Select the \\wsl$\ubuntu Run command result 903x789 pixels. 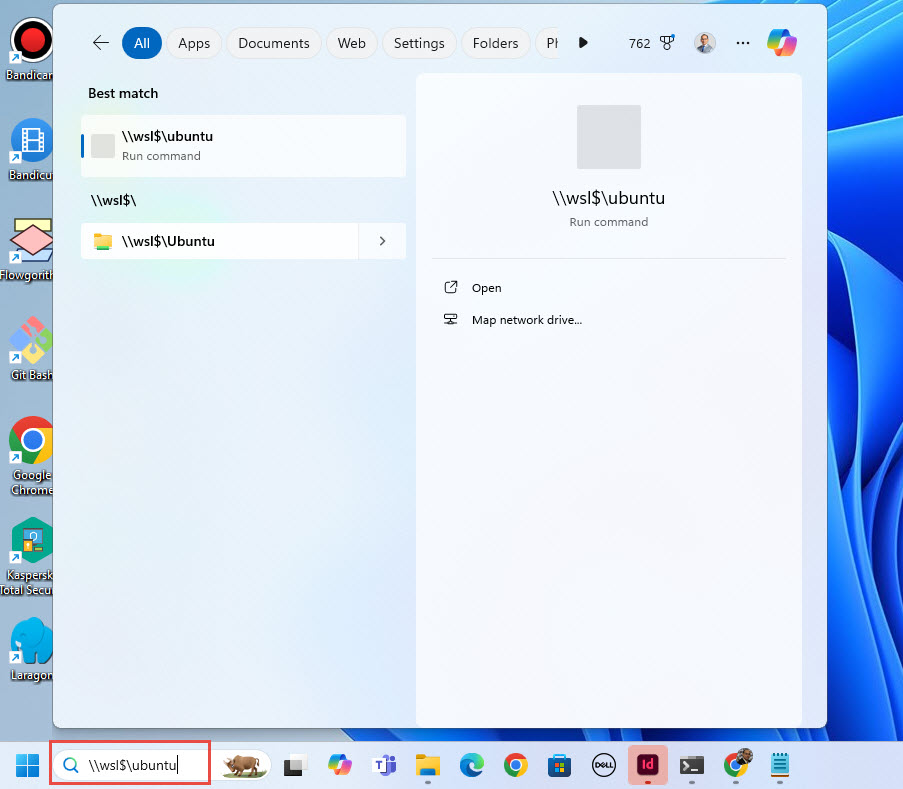(x=244, y=146)
